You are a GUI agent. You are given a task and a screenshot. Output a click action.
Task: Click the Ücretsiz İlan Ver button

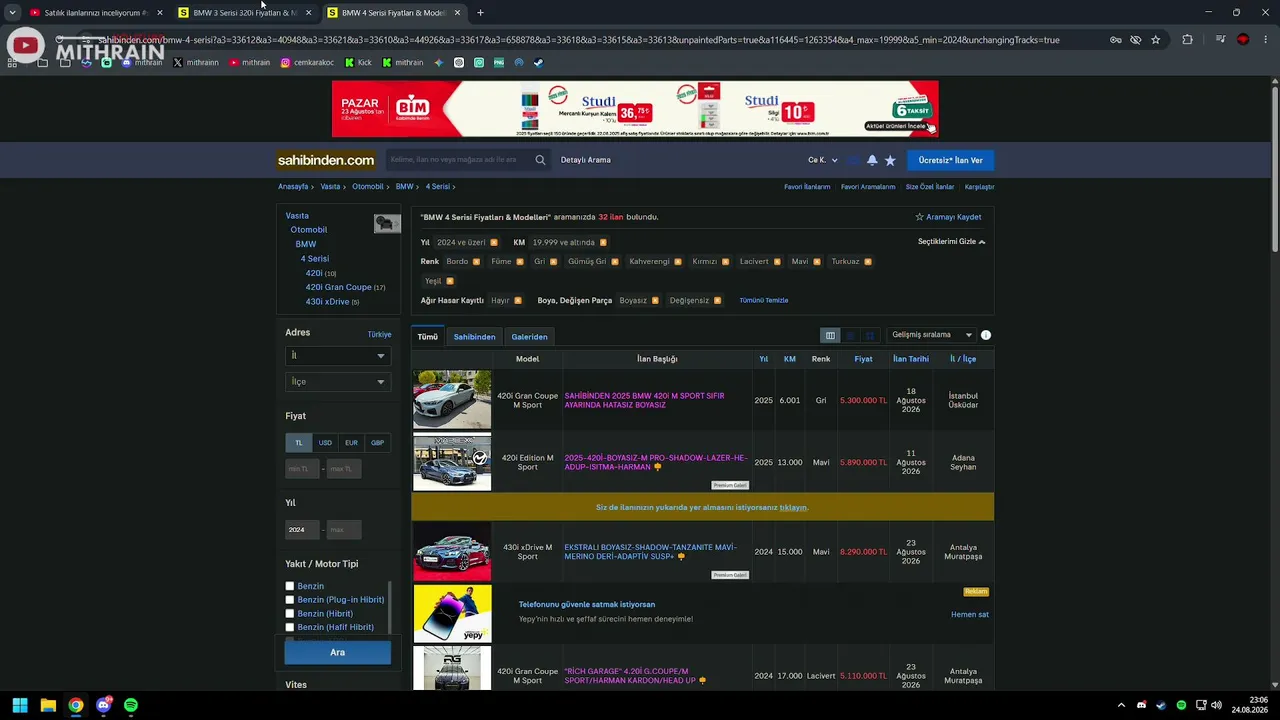[950, 160]
